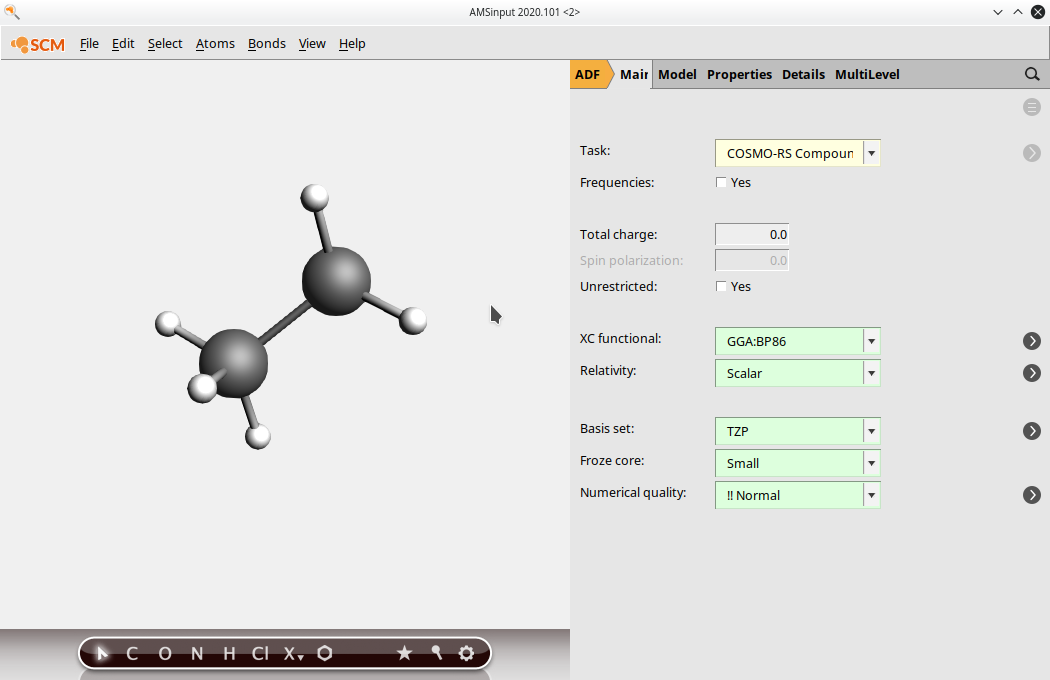Click the Total charge input field

[x=752, y=235]
